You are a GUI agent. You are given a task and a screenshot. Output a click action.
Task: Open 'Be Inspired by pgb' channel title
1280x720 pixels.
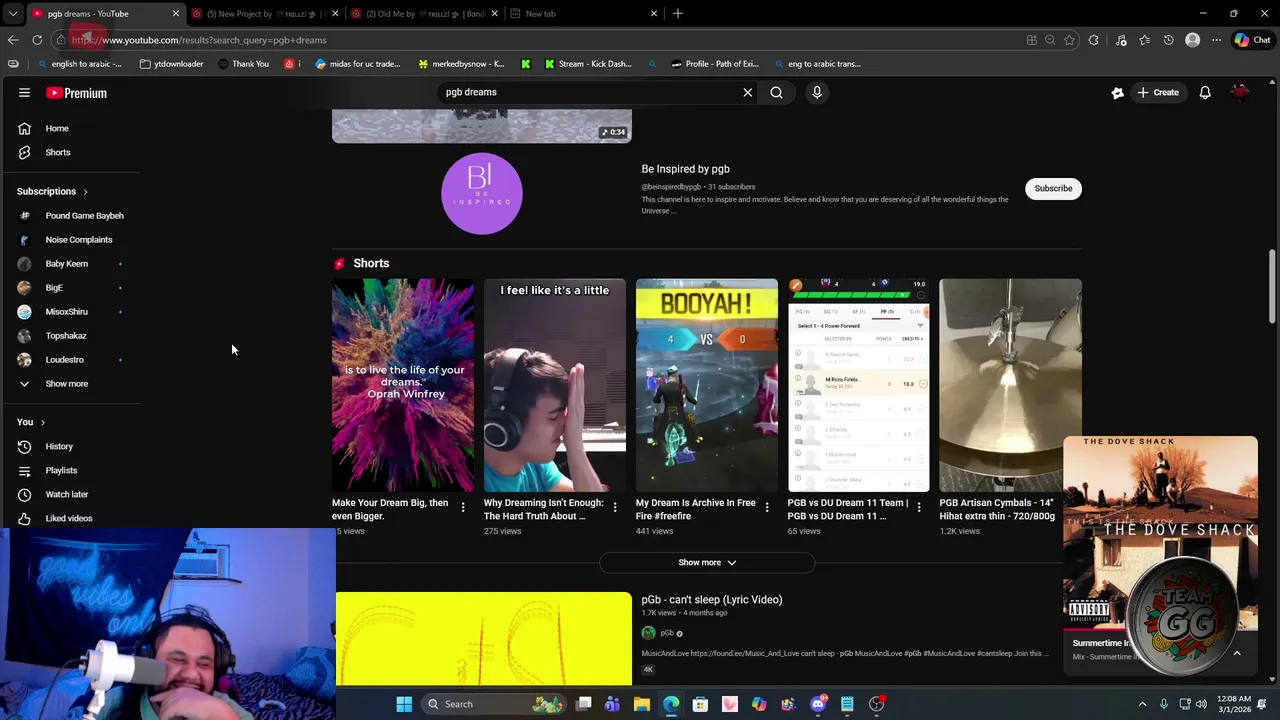(x=685, y=169)
